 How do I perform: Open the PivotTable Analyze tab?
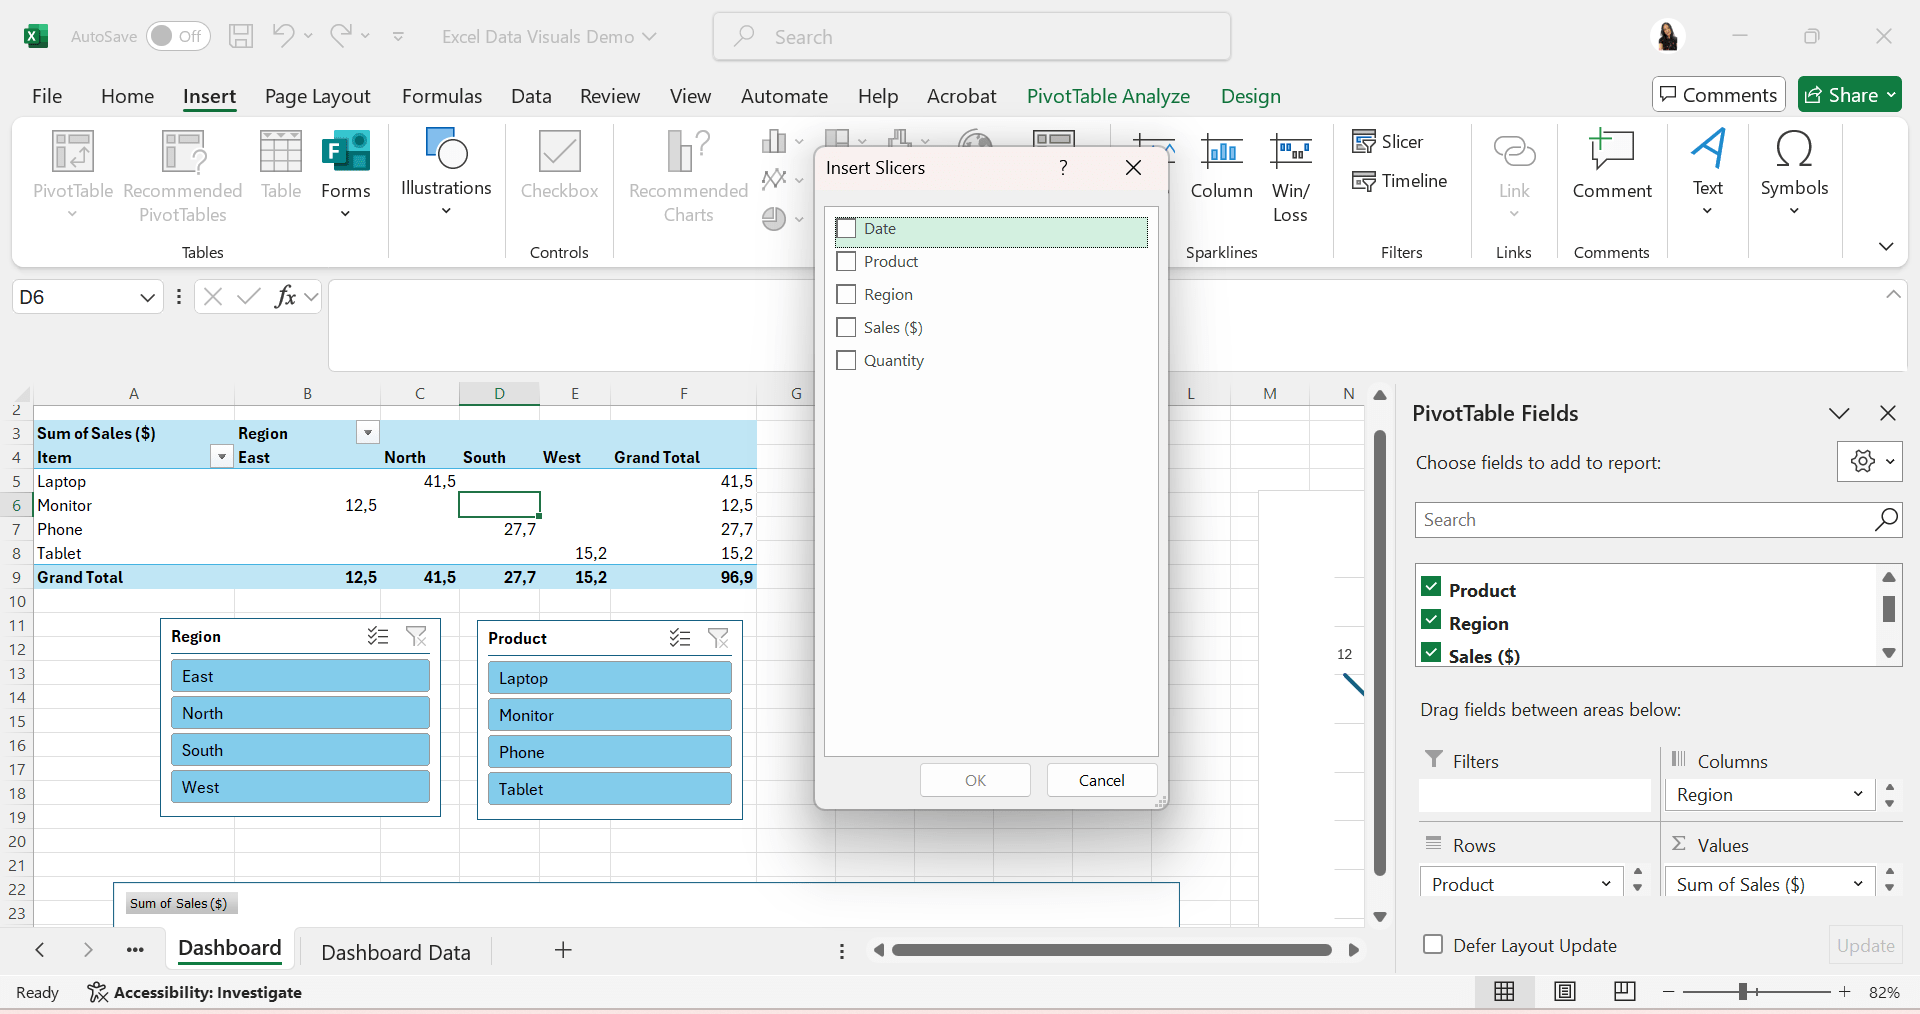(x=1108, y=96)
